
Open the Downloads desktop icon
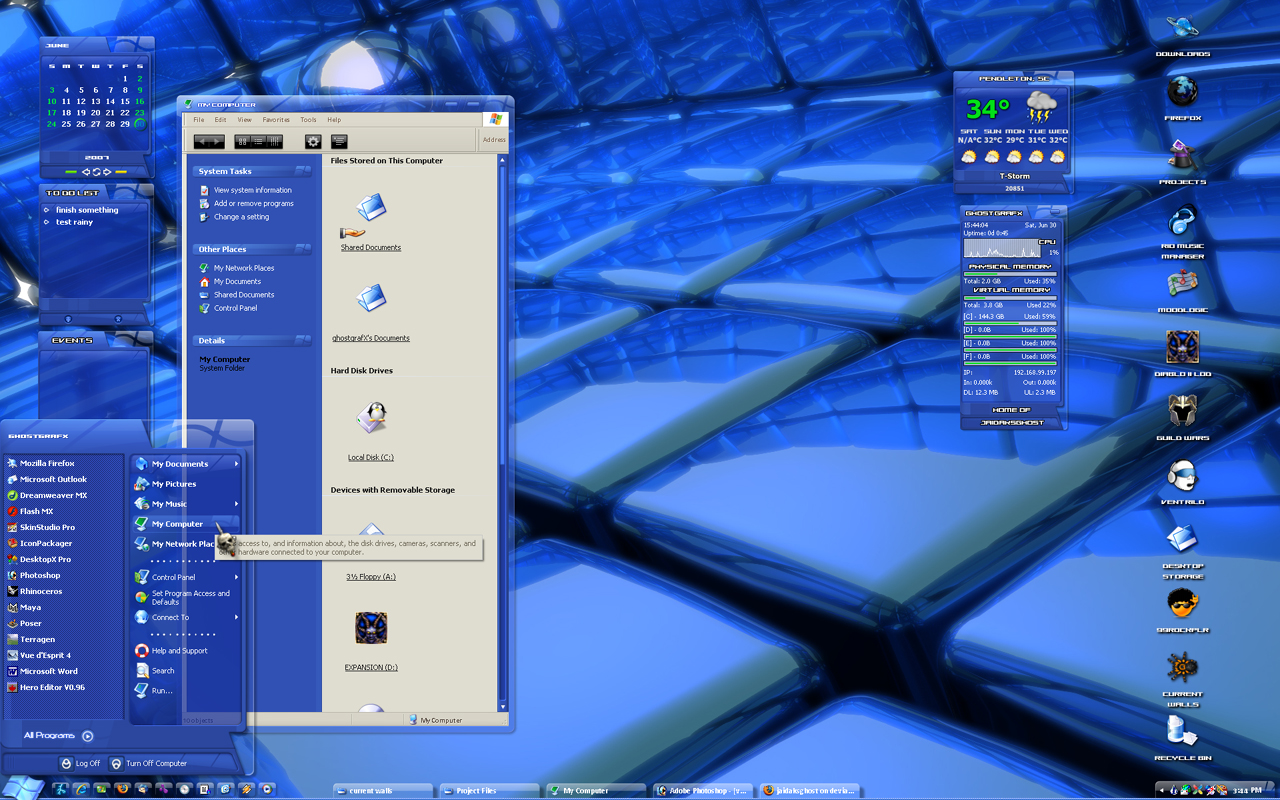click(x=1182, y=29)
